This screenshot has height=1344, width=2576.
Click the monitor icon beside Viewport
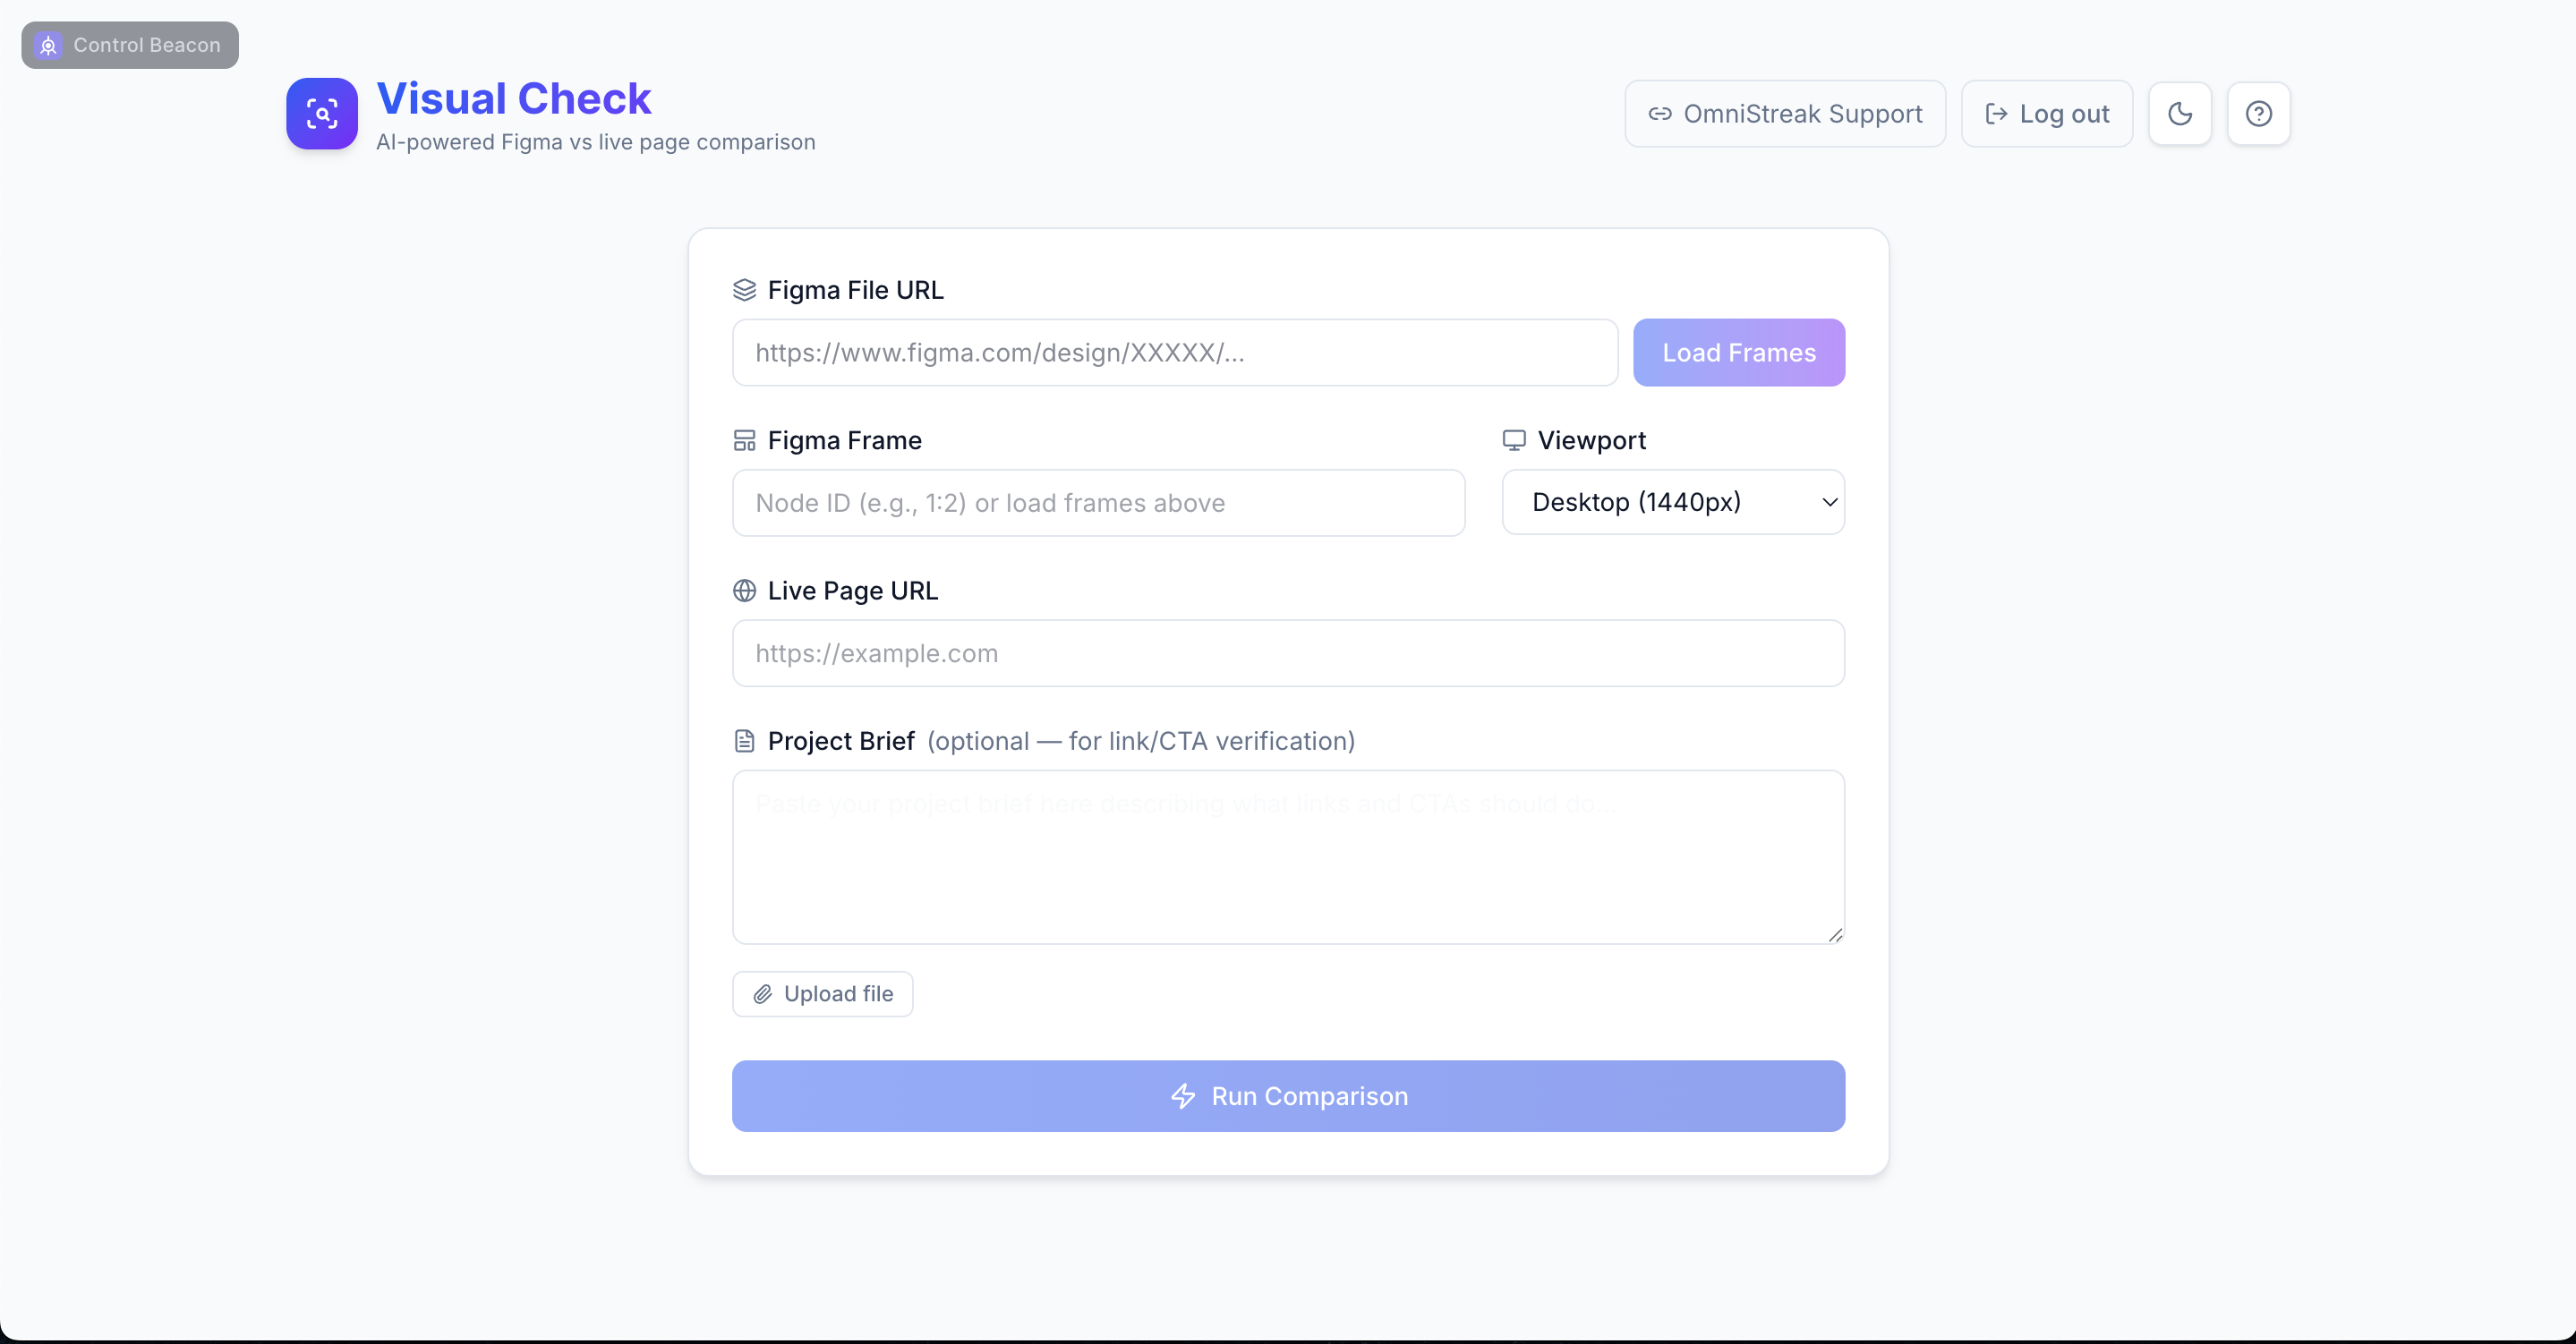[x=1514, y=441]
